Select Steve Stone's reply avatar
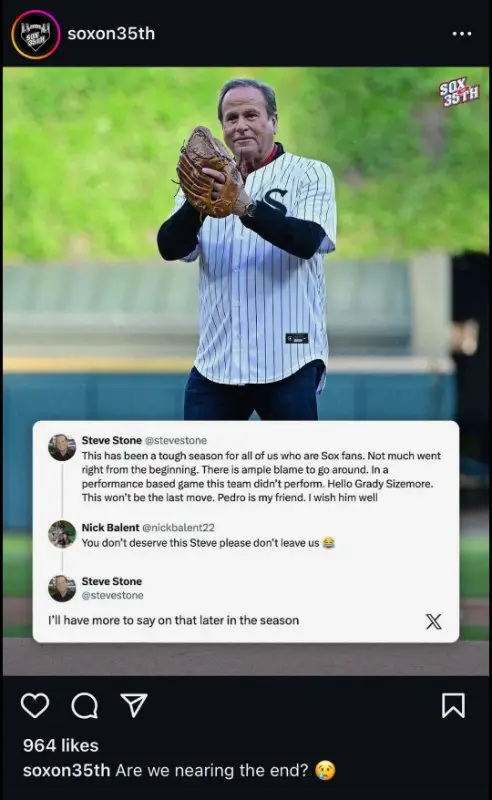 (x=62, y=588)
